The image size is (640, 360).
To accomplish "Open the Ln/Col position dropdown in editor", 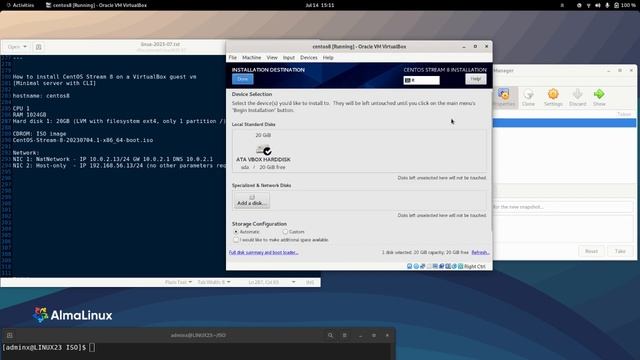I will tap(271, 282).
